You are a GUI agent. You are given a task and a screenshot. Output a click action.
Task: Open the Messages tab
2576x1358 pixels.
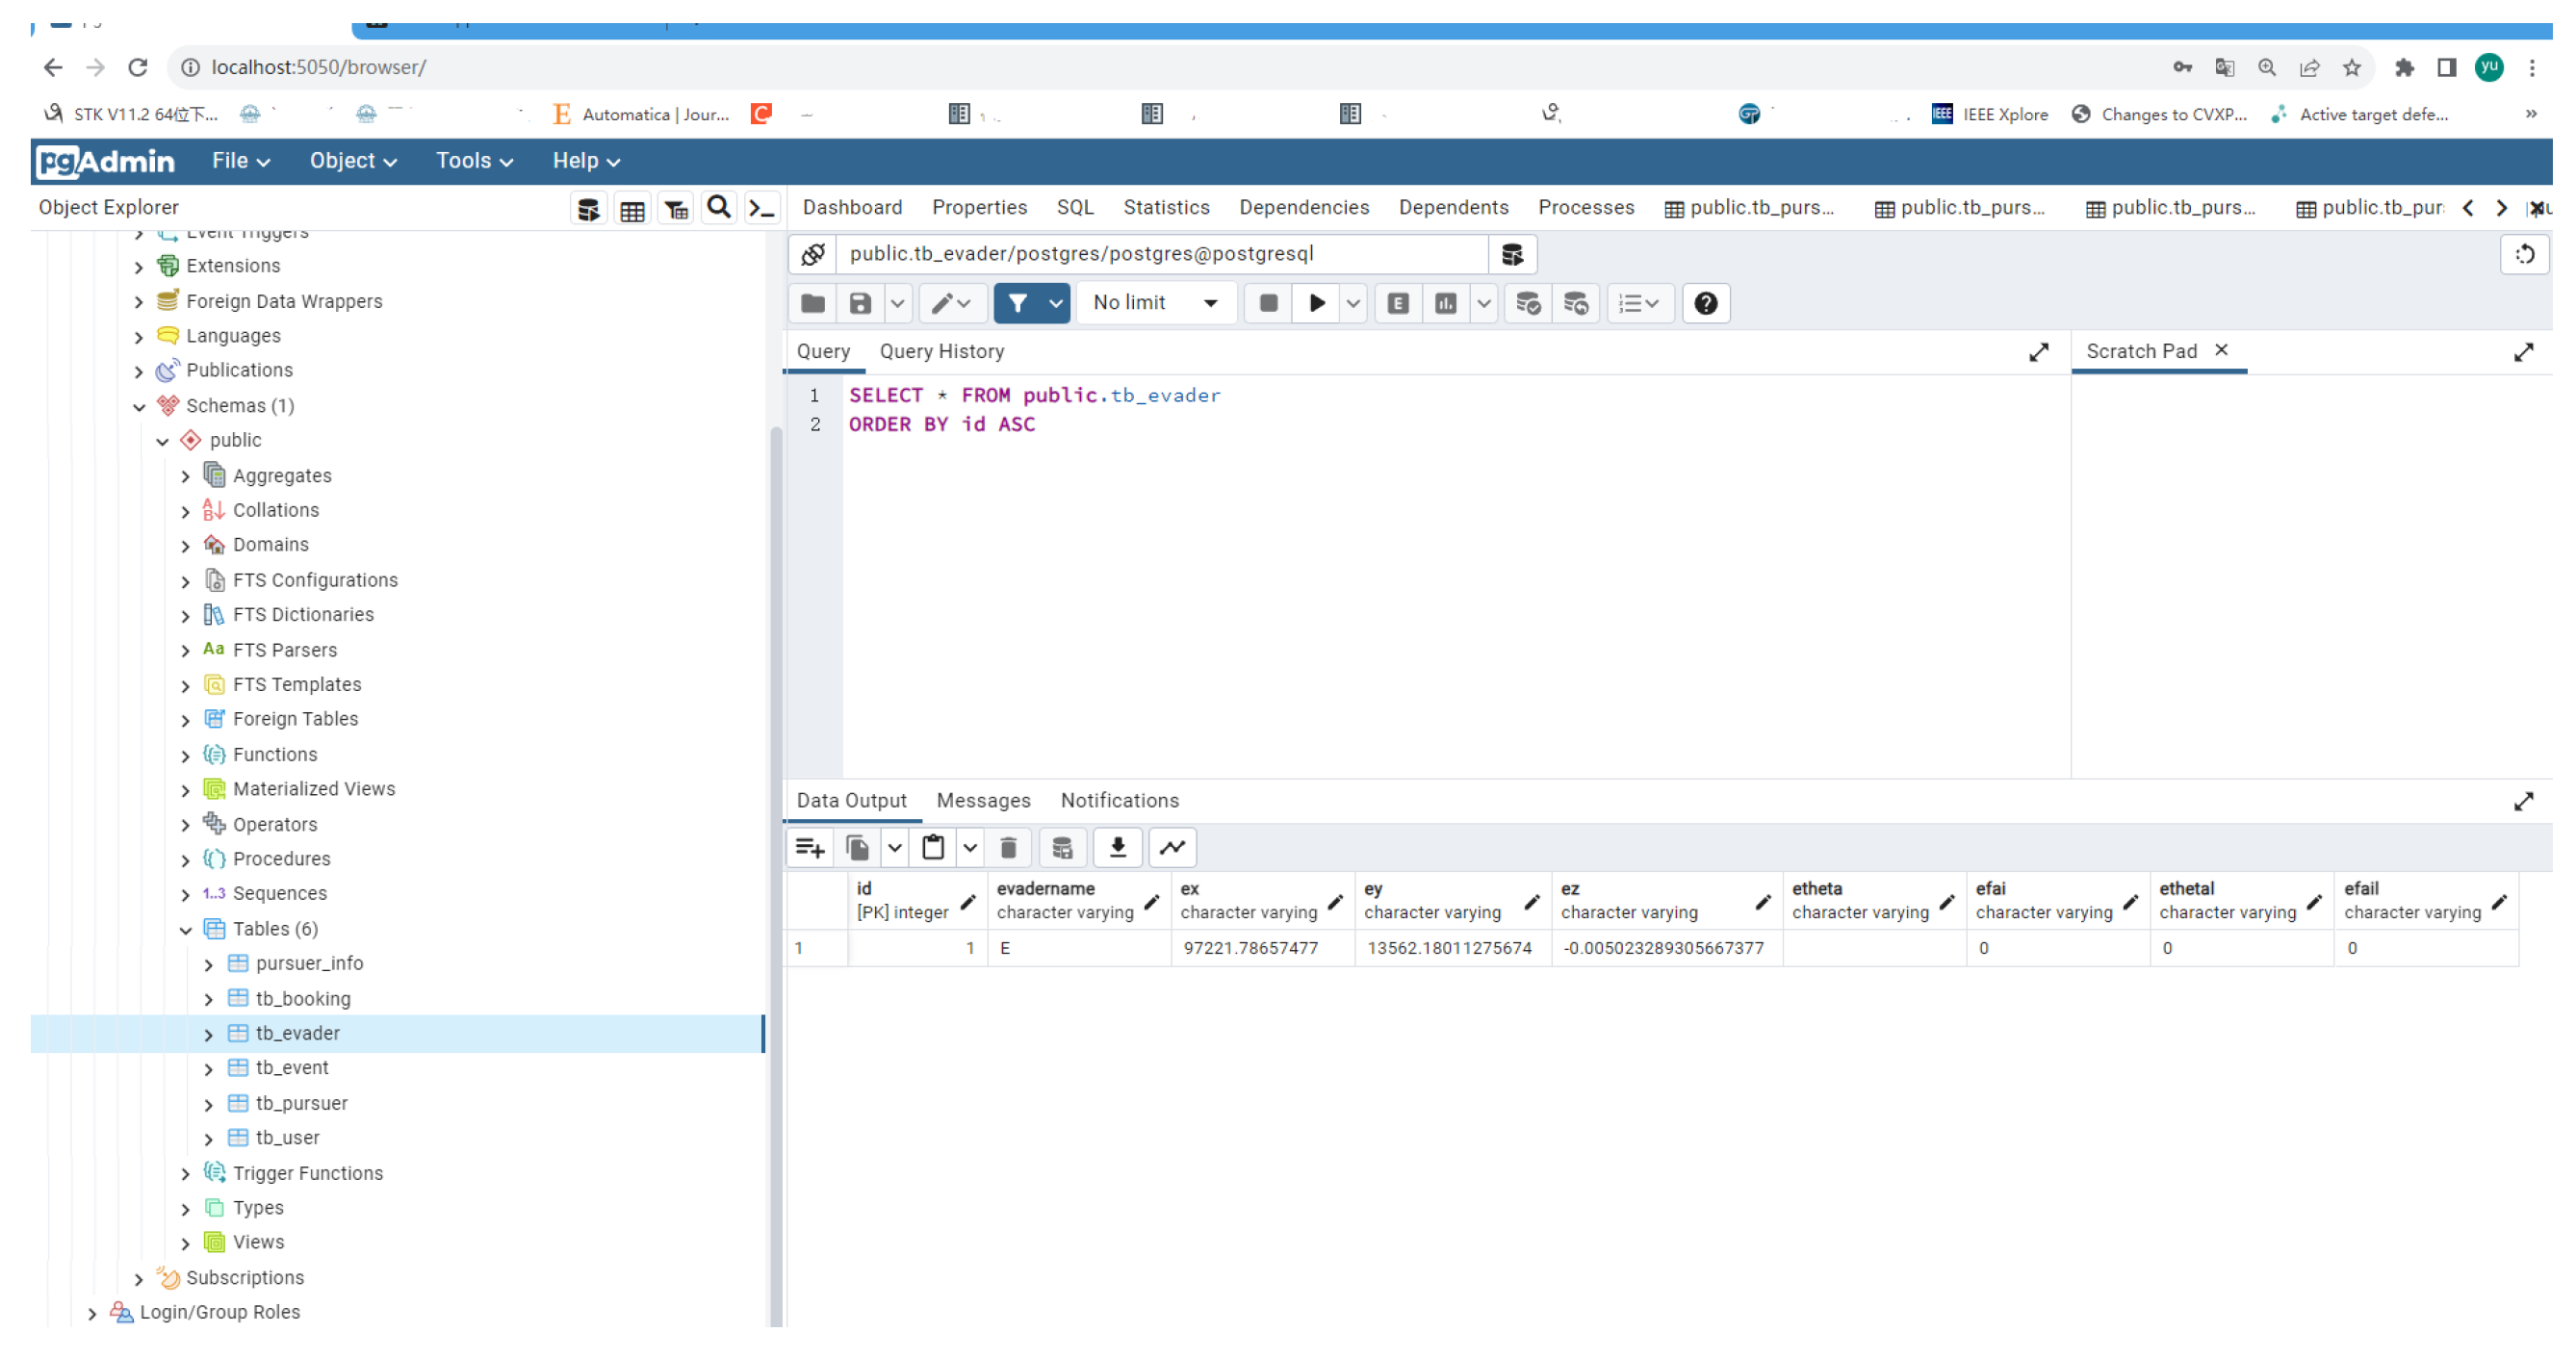pyautogui.click(x=982, y=801)
